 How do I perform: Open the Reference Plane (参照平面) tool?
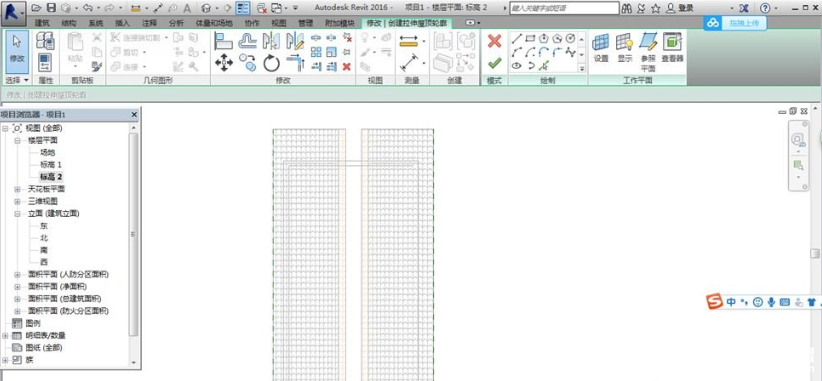(648, 51)
